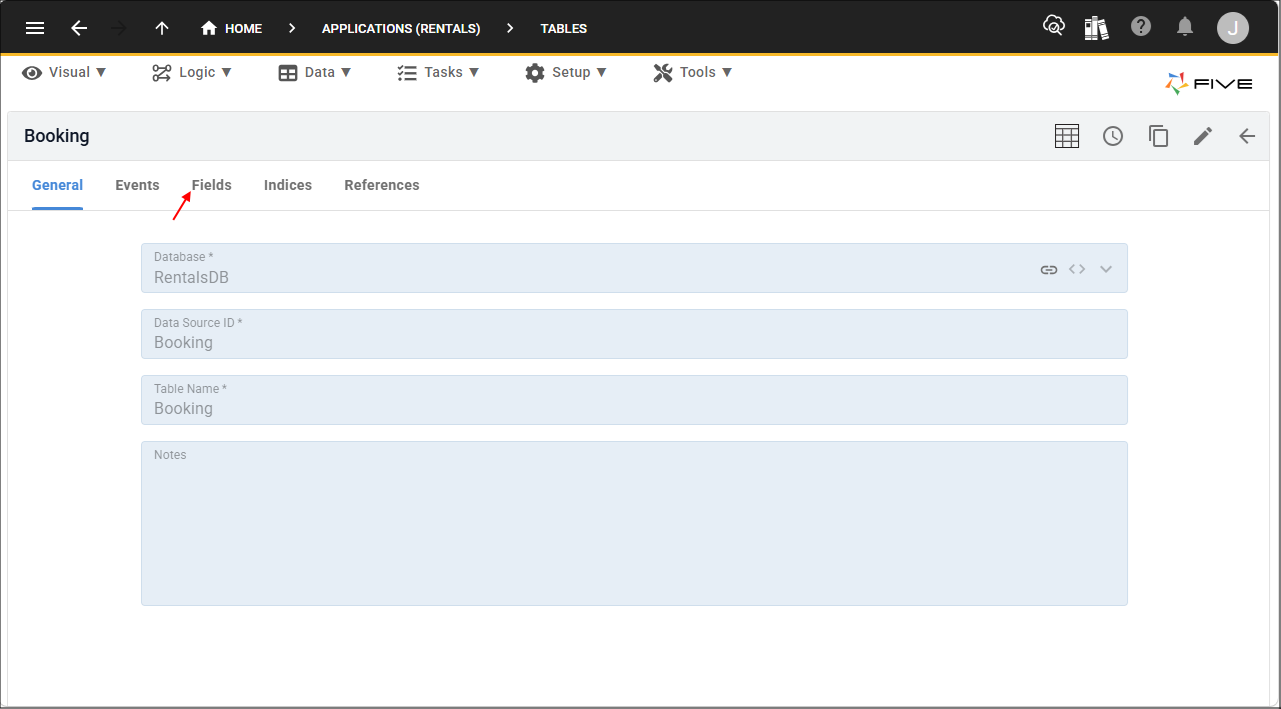Open the library books icon
Screen dimensions: 1281x709
point(1097,27)
